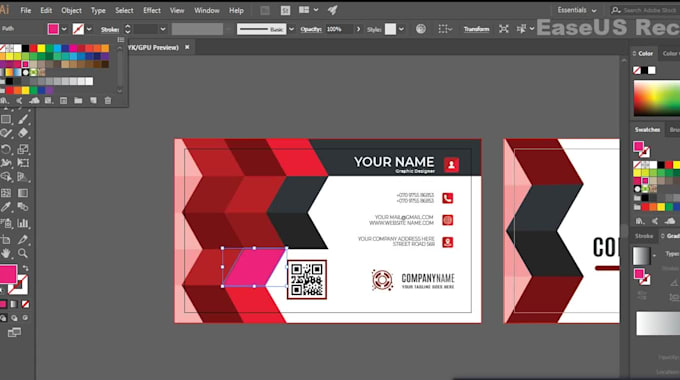Open the Effect menu
680x380 pixels.
(x=152, y=10)
